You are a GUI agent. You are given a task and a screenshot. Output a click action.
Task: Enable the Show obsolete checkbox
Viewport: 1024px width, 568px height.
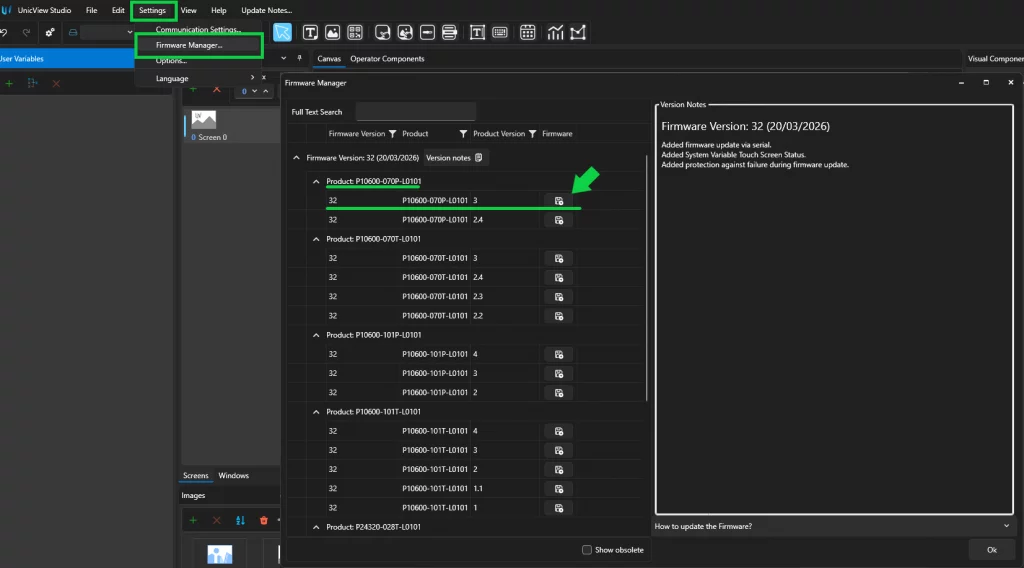(586, 550)
